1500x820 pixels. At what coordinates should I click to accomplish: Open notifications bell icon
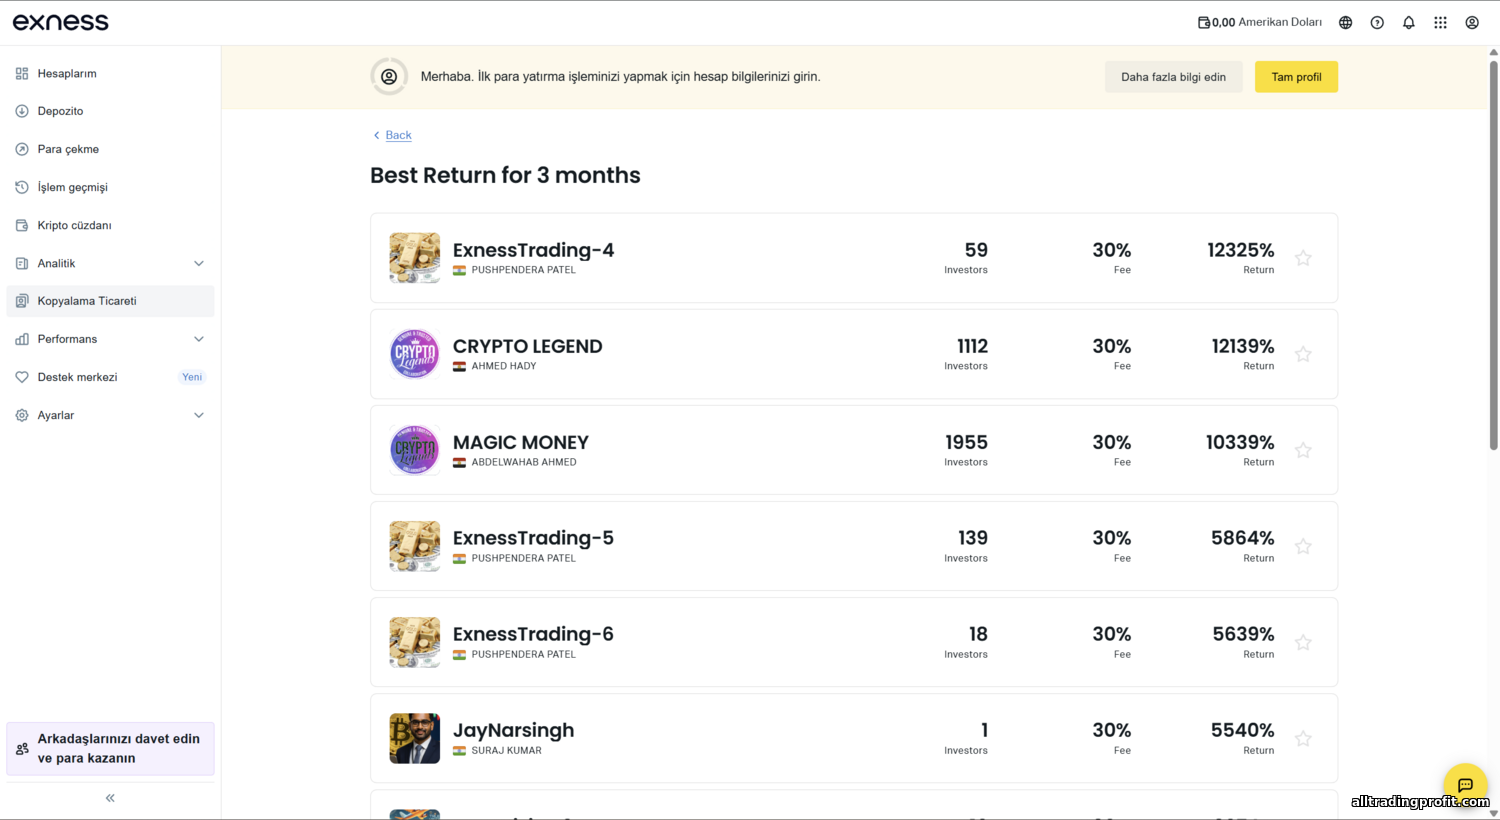(x=1408, y=22)
